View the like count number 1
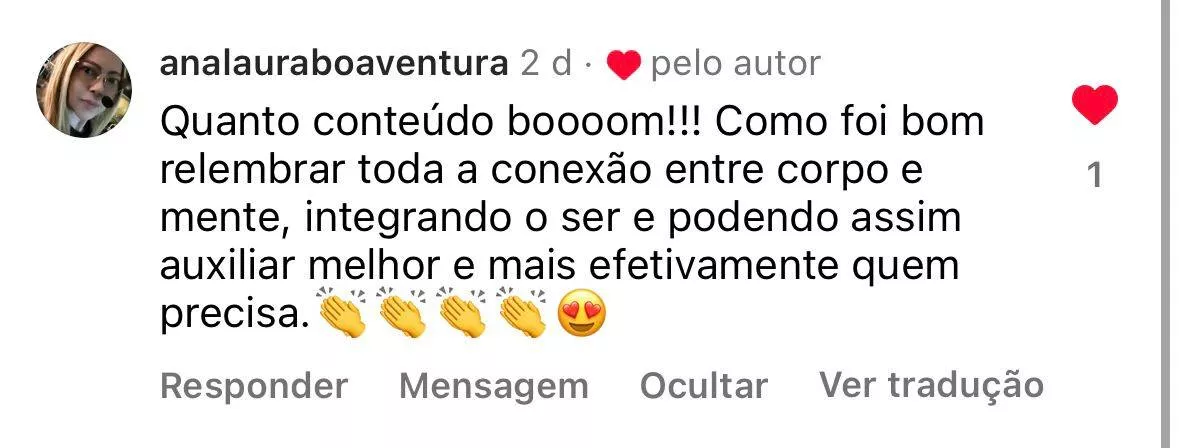 pos(1096,176)
